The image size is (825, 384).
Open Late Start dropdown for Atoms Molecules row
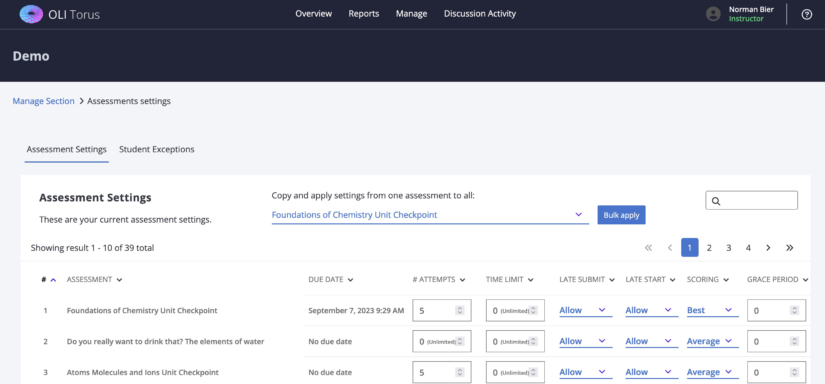pyautogui.click(x=651, y=372)
